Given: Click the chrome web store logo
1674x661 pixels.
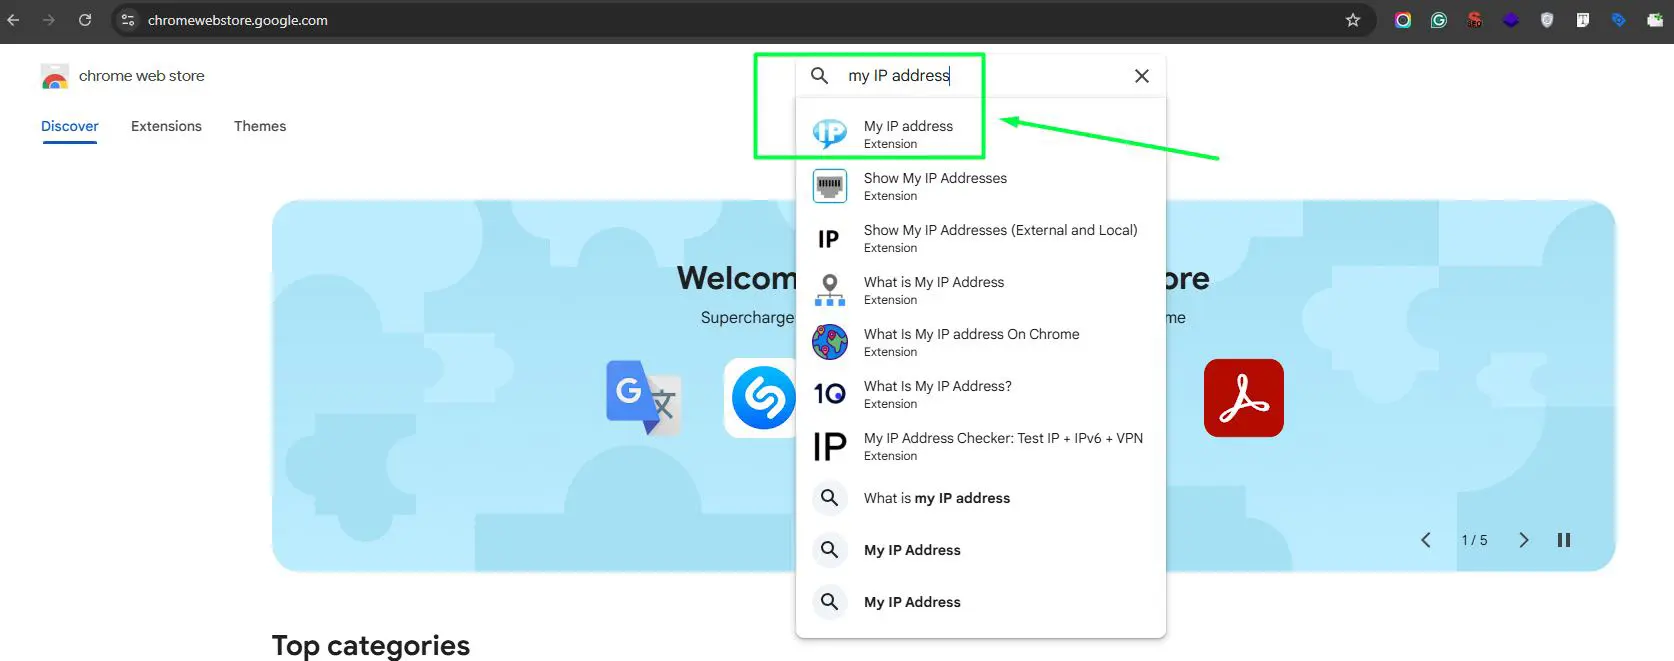Looking at the screenshot, I should coord(55,76).
